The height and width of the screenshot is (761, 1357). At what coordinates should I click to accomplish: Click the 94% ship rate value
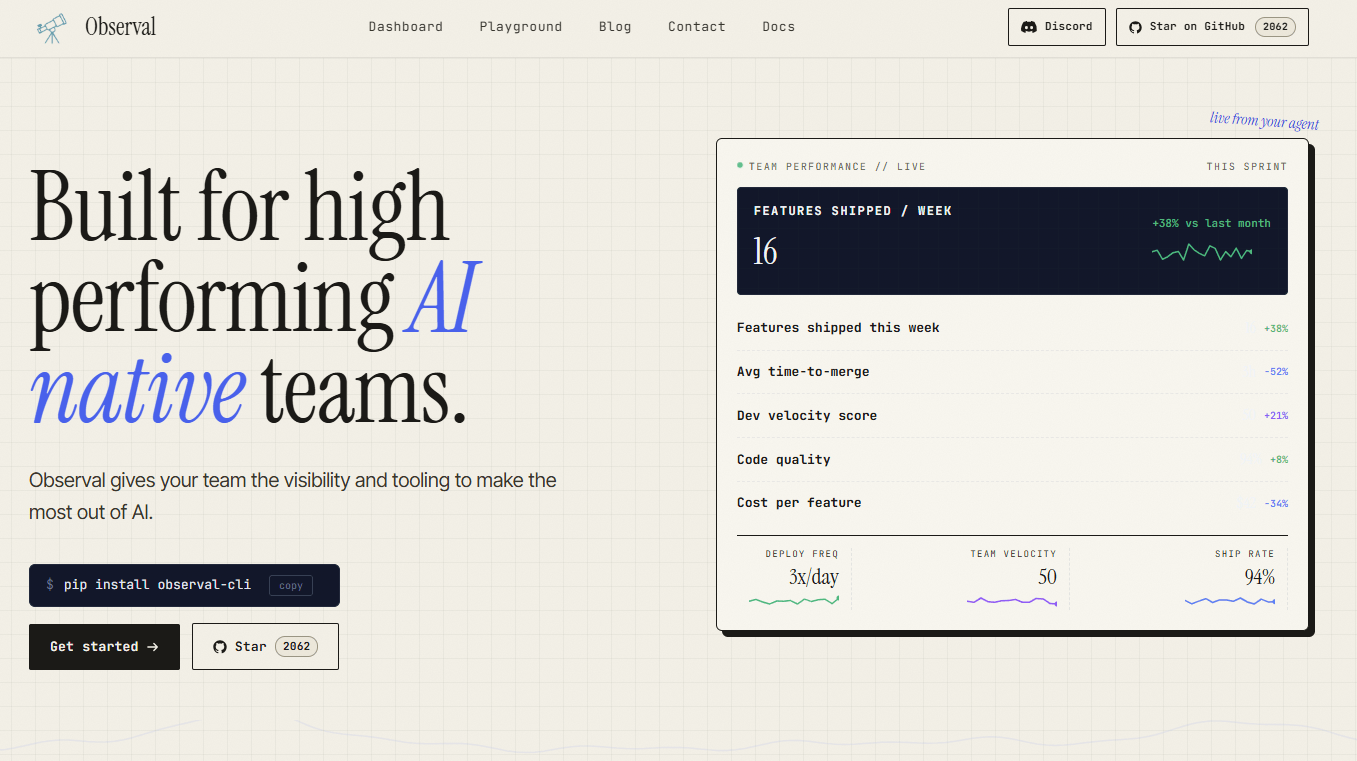coord(1259,577)
